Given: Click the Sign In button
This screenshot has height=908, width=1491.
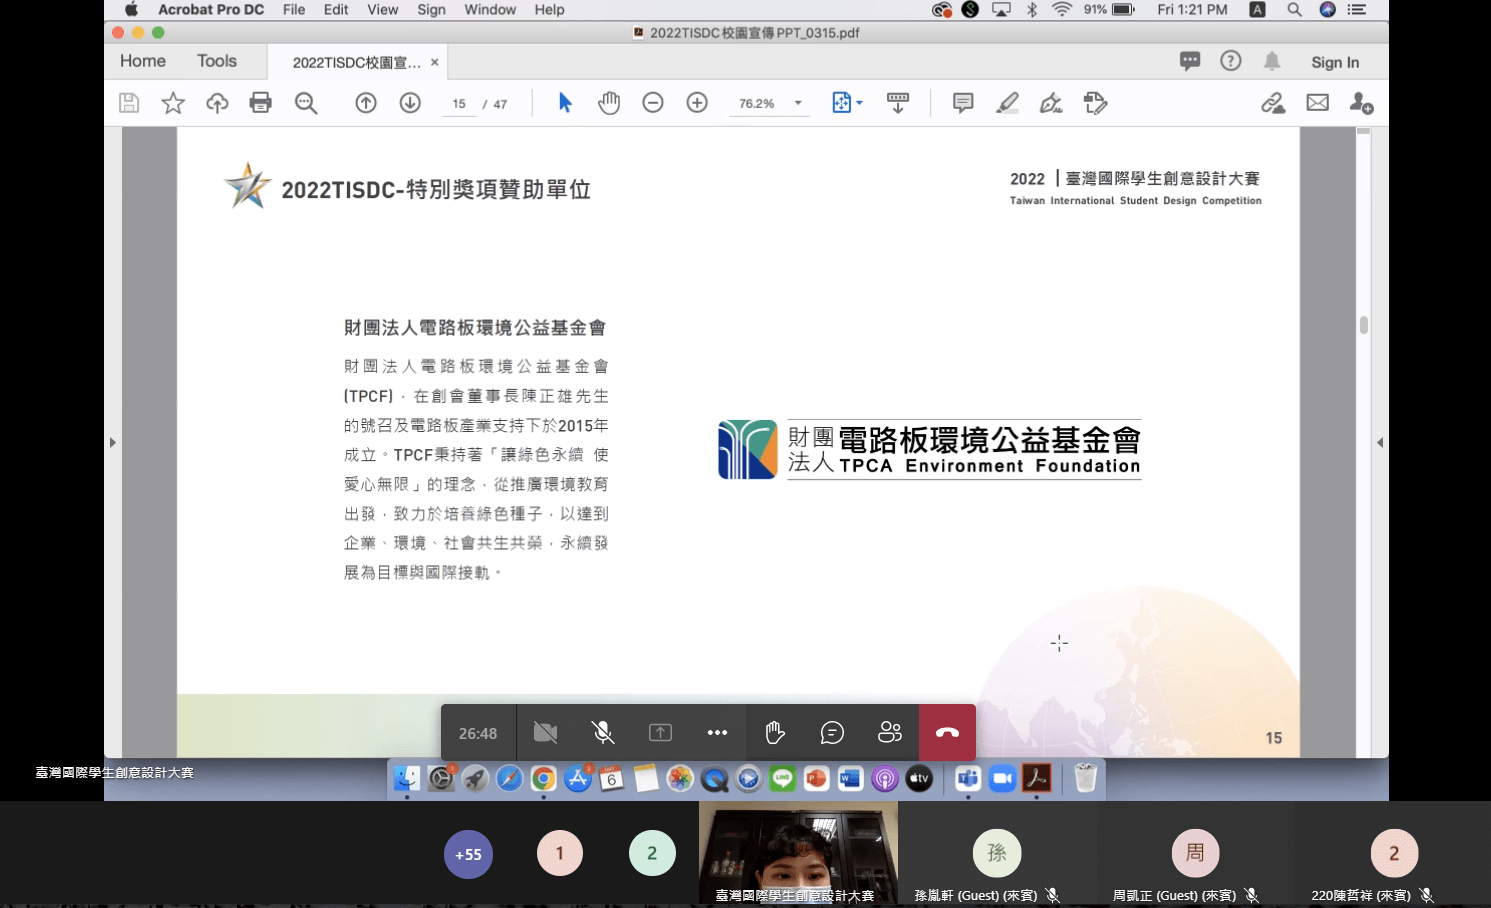Looking at the screenshot, I should click(x=1335, y=62).
